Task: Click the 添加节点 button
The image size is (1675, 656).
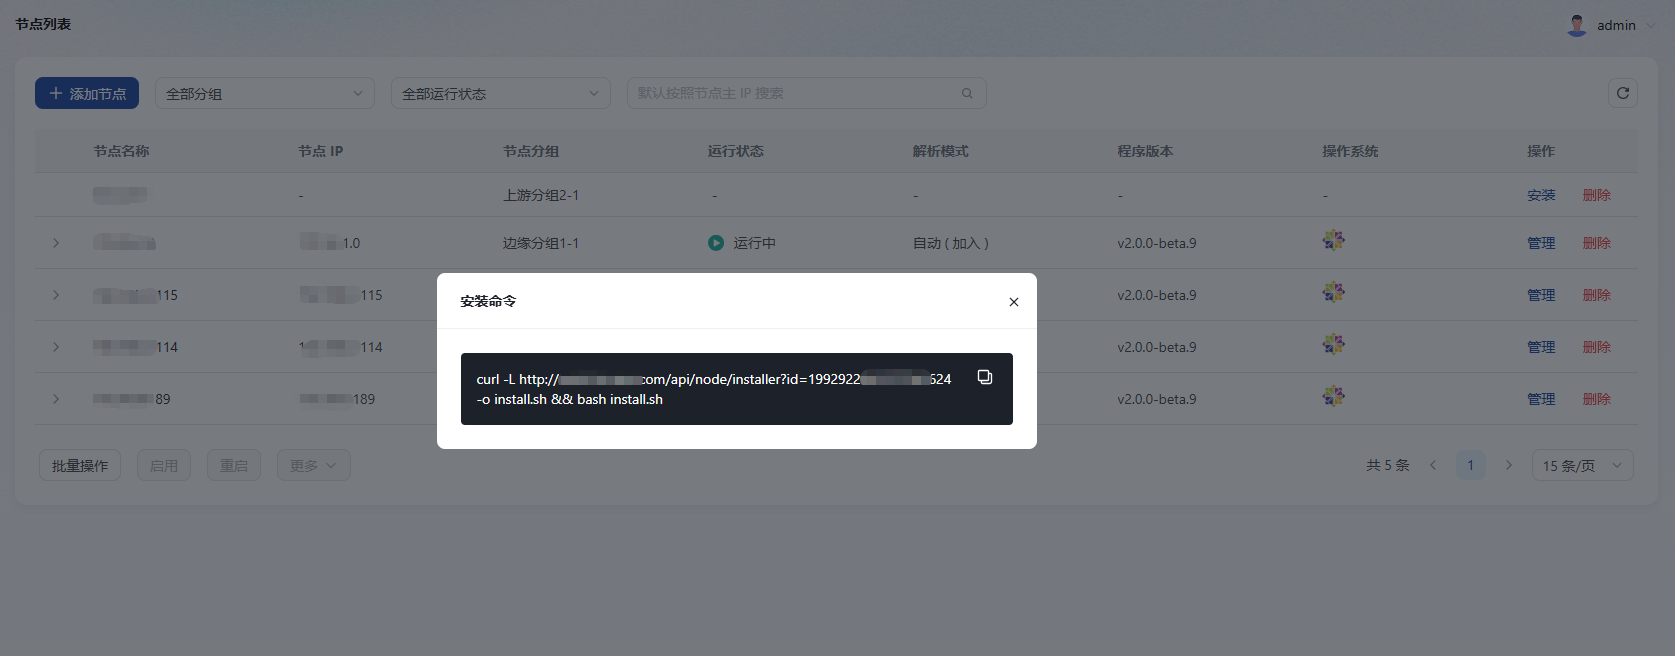Action: 87,93
